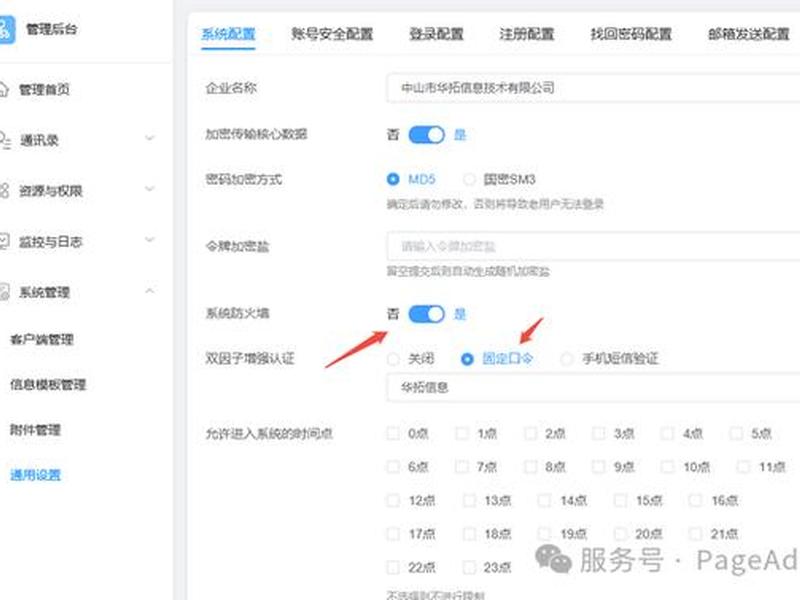This screenshot has width=800, height=600.
Task: Check the 20点 time checkbox
Action: click(620, 534)
